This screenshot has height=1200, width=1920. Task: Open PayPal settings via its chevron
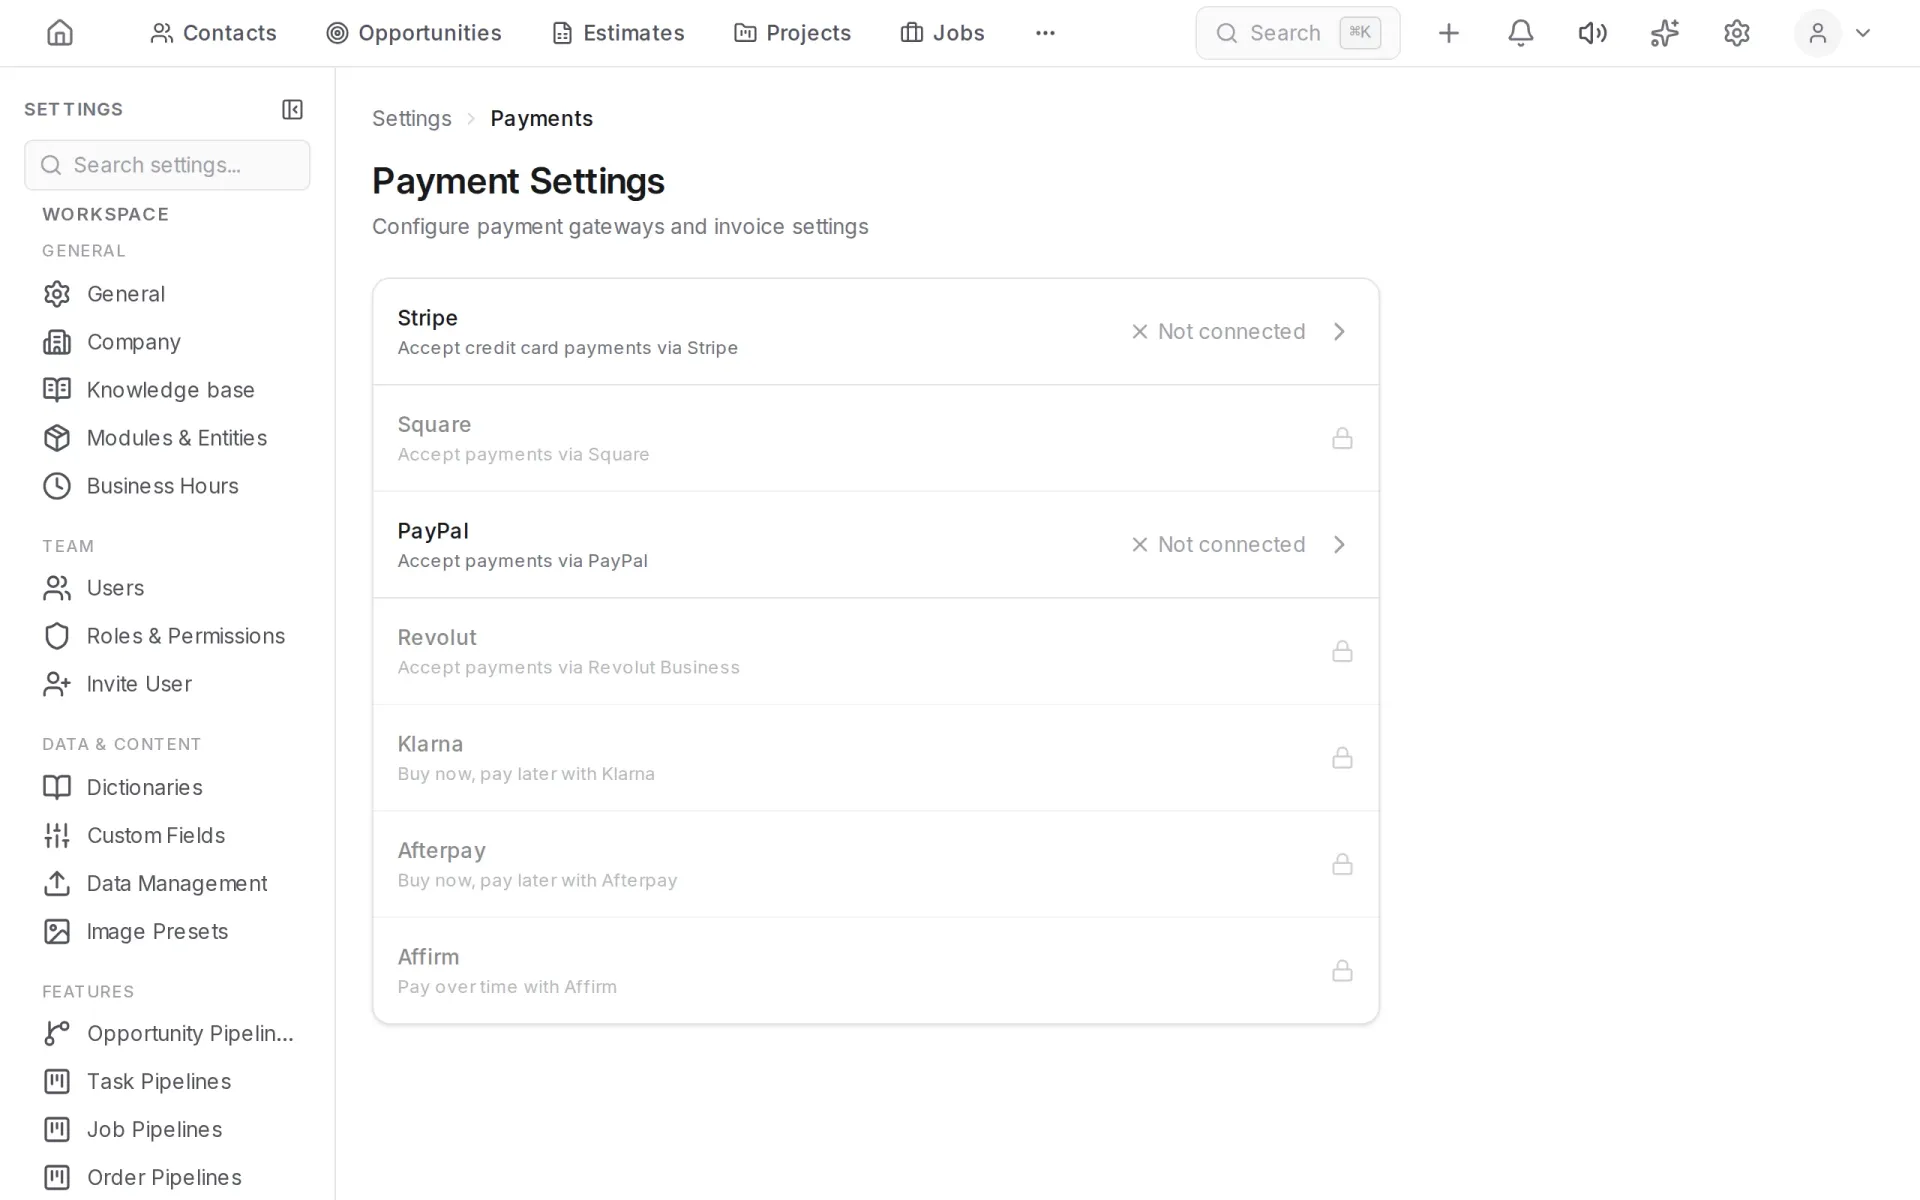point(1339,544)
